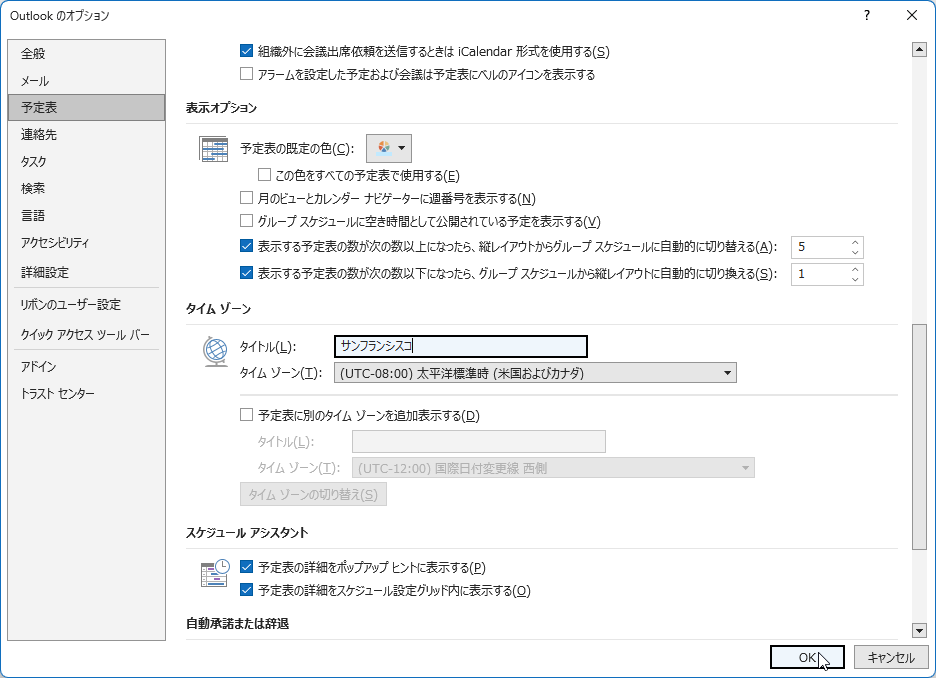Screen dimensions: 936x678
Task: Select the メール category
Action: point(87,81)
